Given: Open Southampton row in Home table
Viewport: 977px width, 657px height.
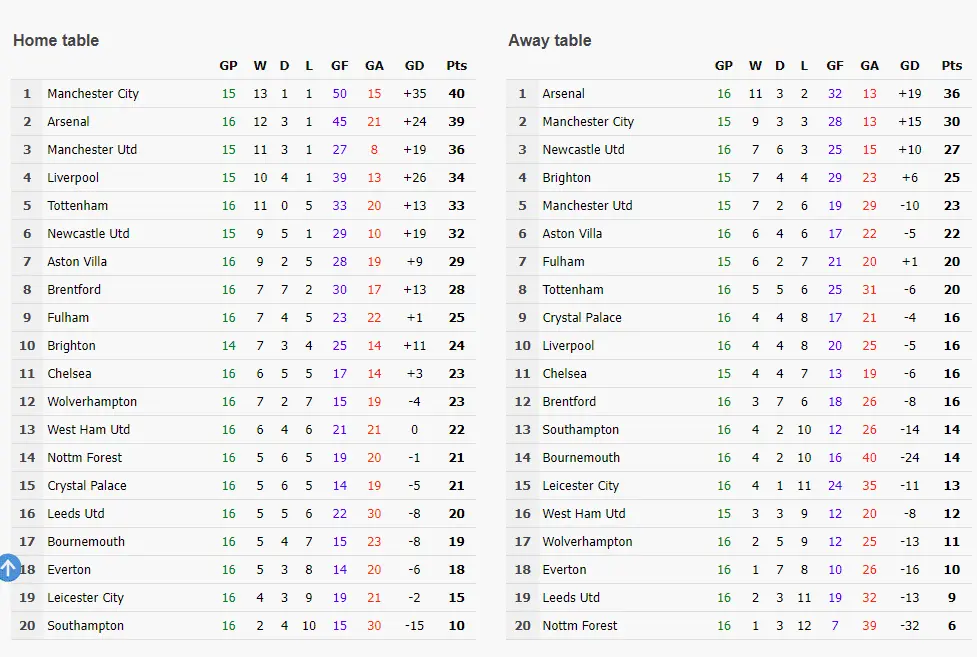Looking at the screenshot, I should point(86,626).
